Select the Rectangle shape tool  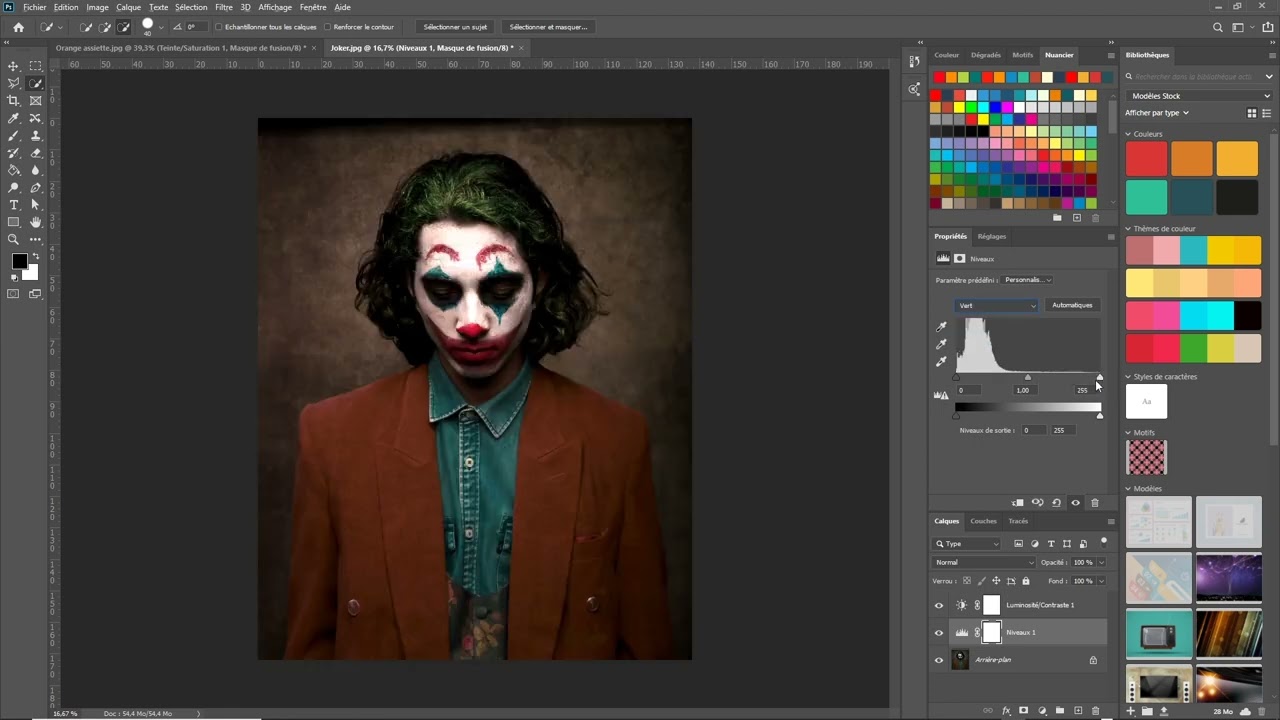tap(13, 222)
